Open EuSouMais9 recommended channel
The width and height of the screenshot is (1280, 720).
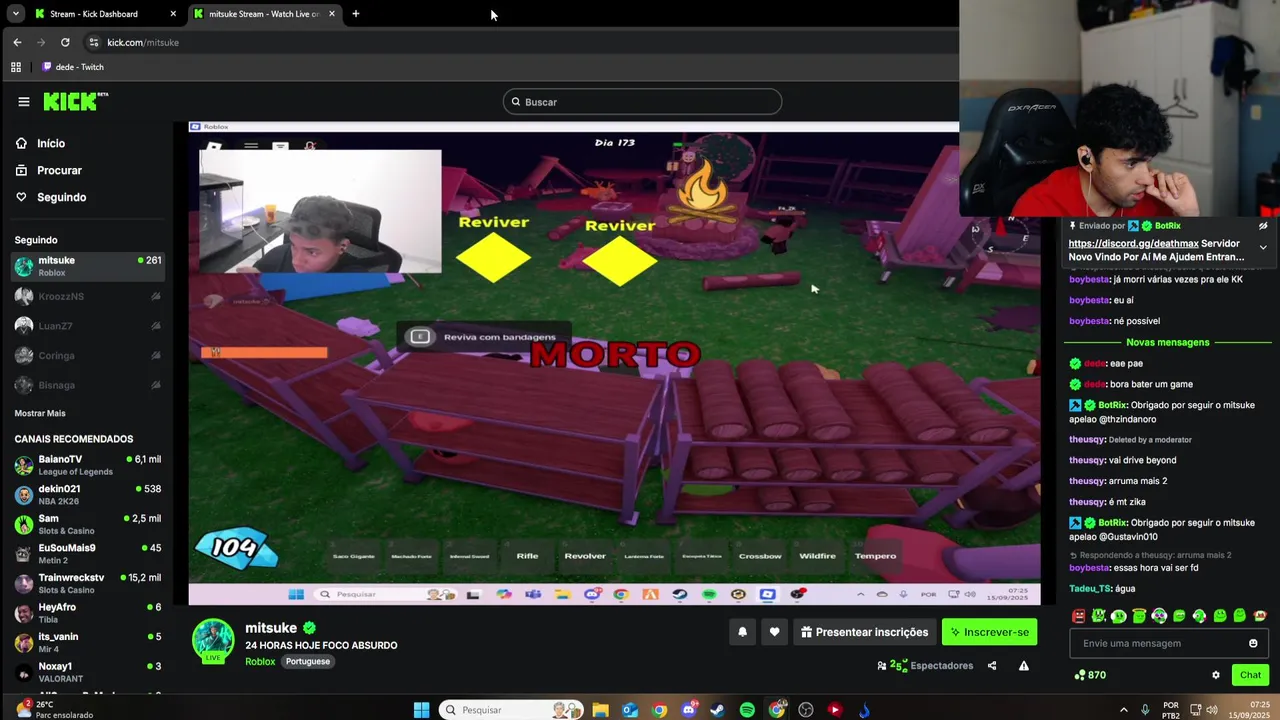point(88,554)
